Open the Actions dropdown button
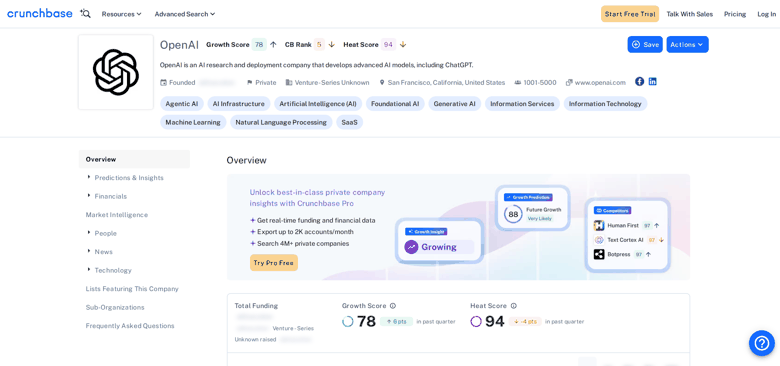 click(687, 44)
